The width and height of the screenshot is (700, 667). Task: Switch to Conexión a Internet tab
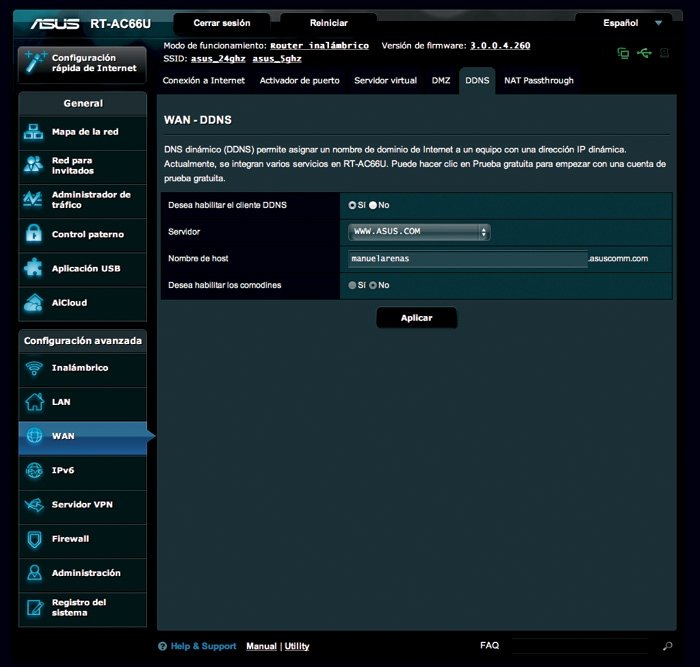click(204, 80)
